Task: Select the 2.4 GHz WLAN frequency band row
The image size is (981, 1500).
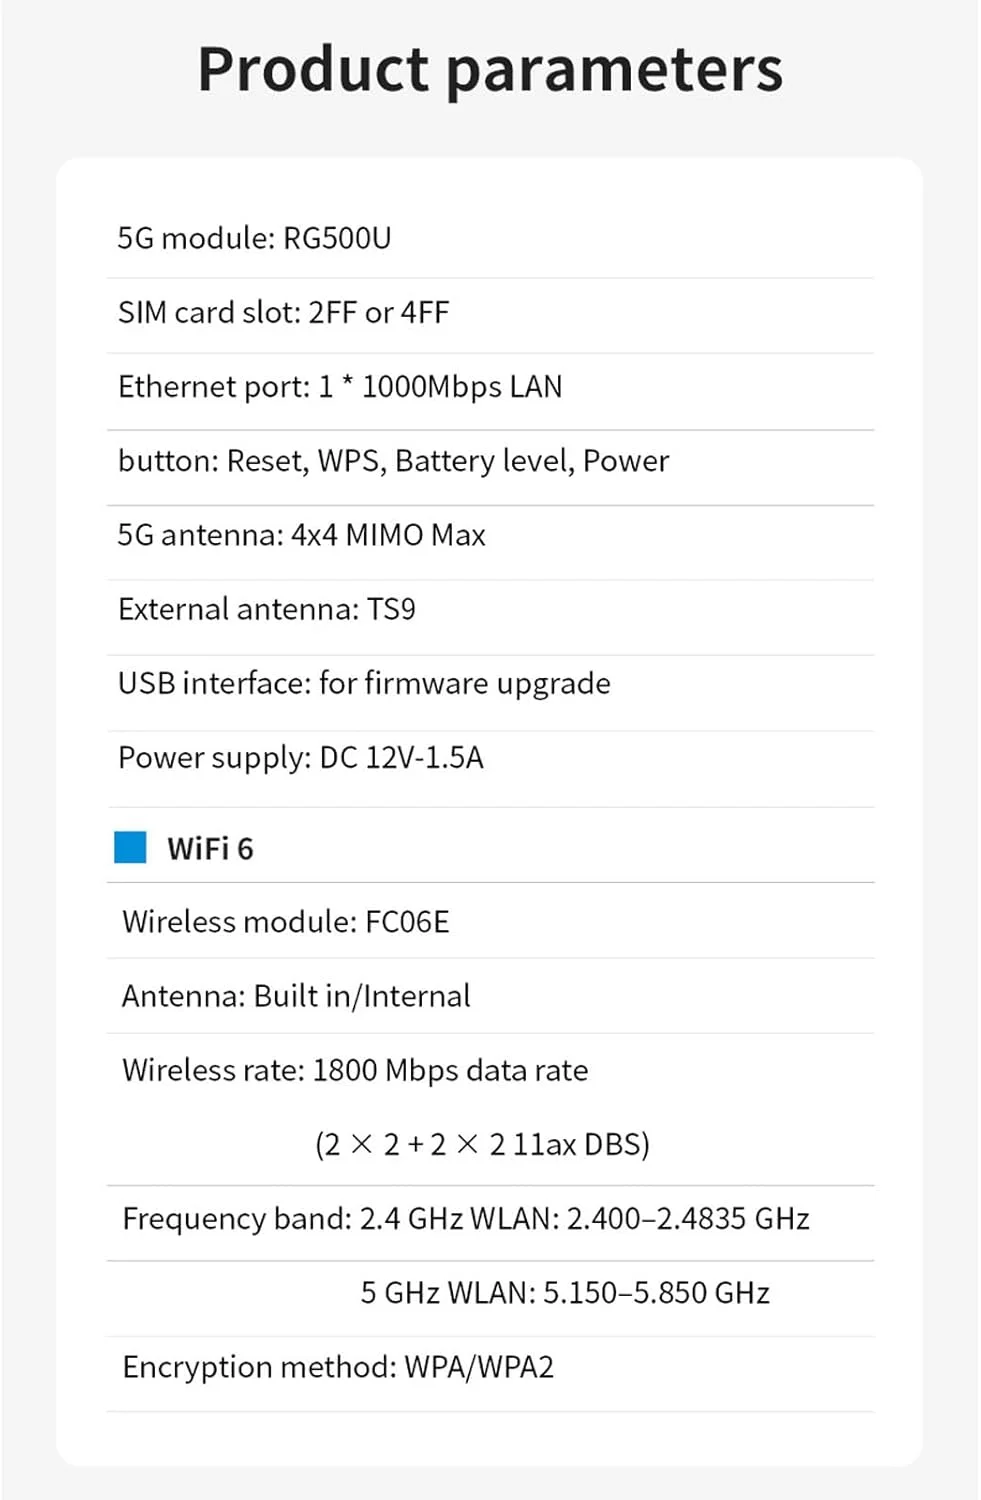Action: 465,1218
